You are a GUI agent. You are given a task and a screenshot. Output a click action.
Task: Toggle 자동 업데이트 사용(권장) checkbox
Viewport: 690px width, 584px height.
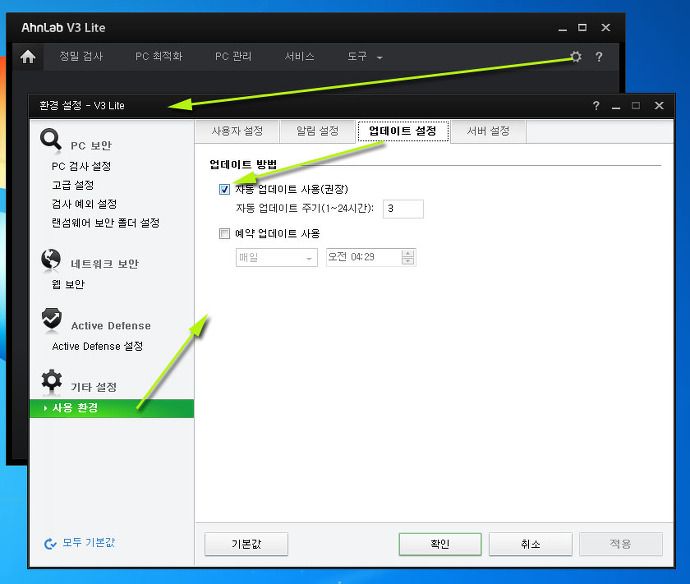click(x=224, y=189)
